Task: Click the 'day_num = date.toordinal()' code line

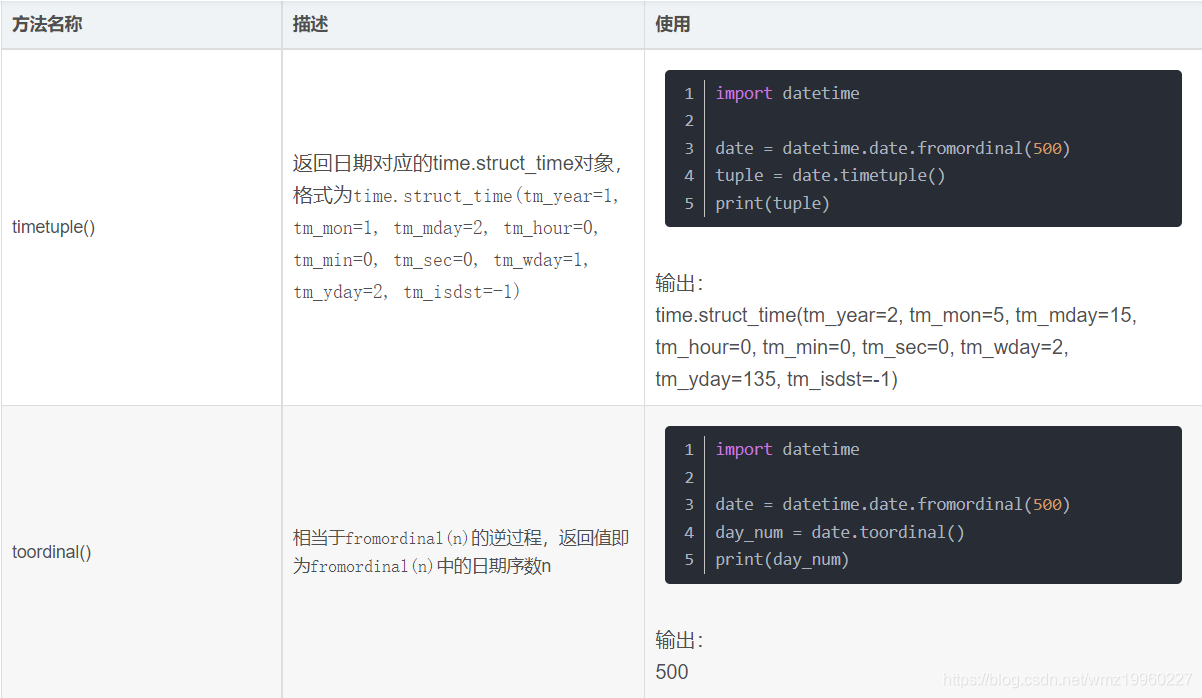Action: point(840,532)
